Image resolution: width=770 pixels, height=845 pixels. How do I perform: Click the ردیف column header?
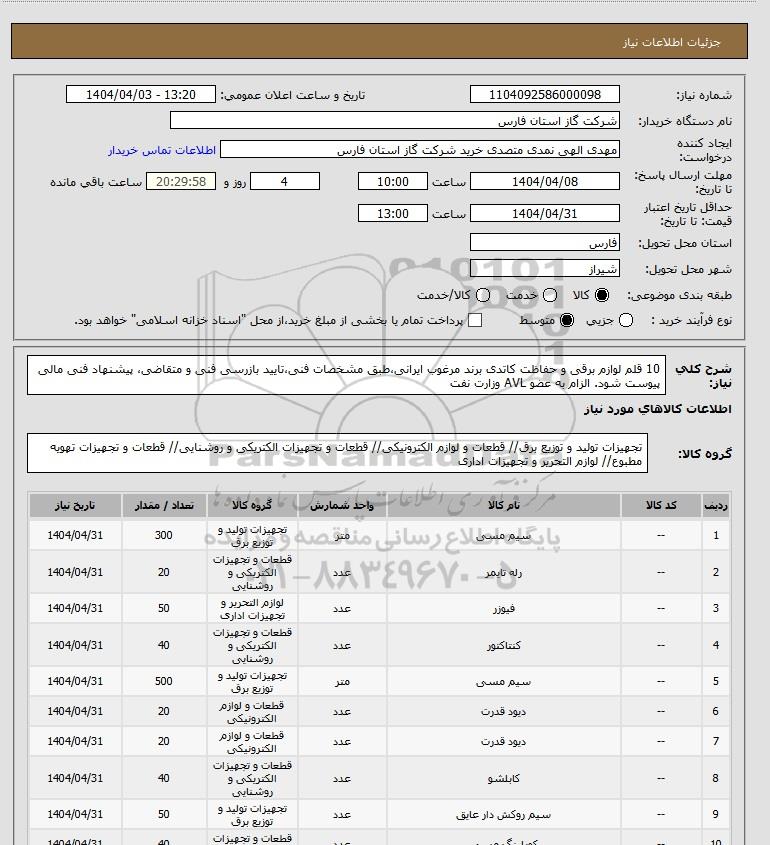[716, 505]
